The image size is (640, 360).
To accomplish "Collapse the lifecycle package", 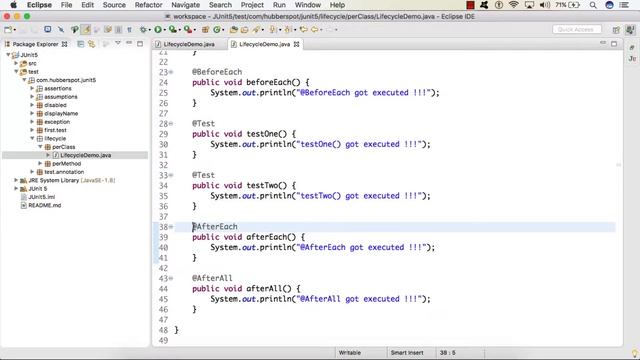I will pyautogui.click(x=32, y=138).
